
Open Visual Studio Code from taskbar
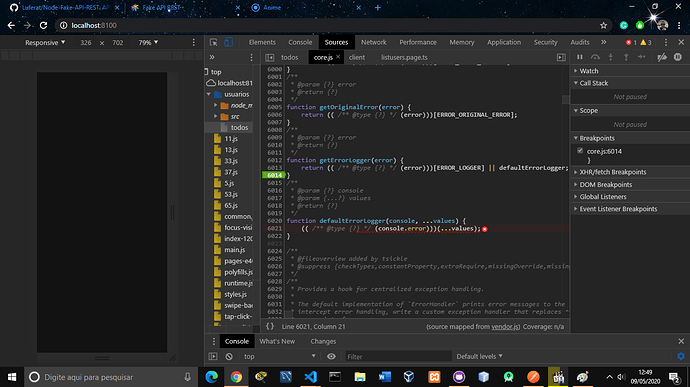click(x=310, y=377)
